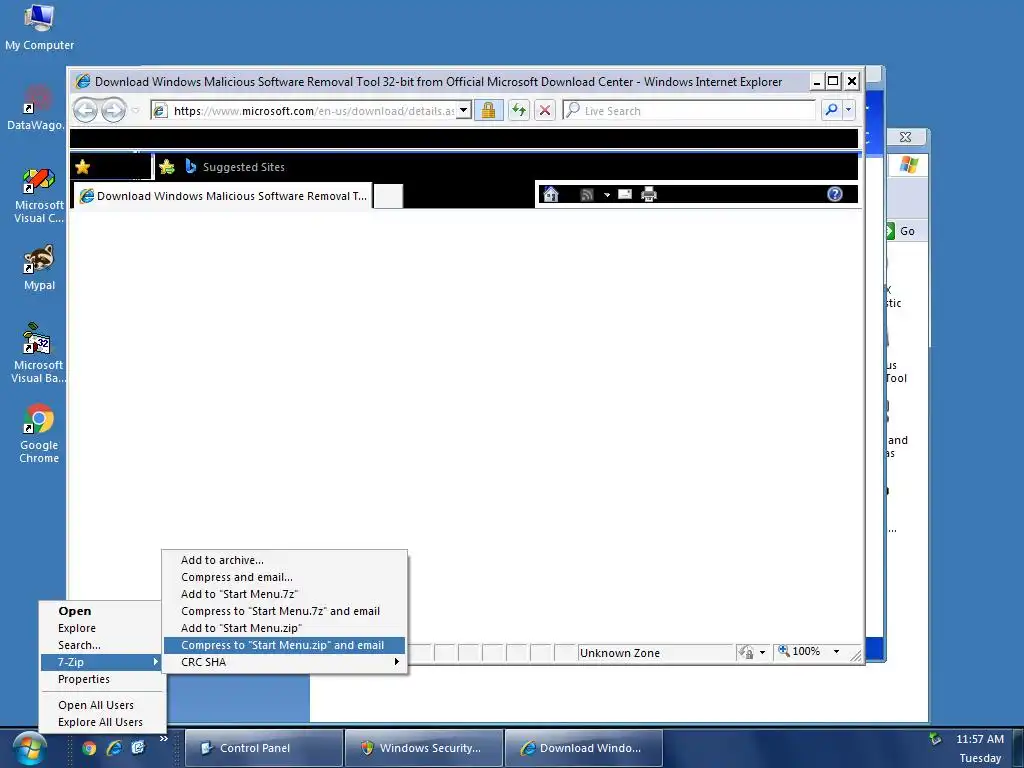
Task: Click the Windows Start orb
Action: tap(29, 749)
